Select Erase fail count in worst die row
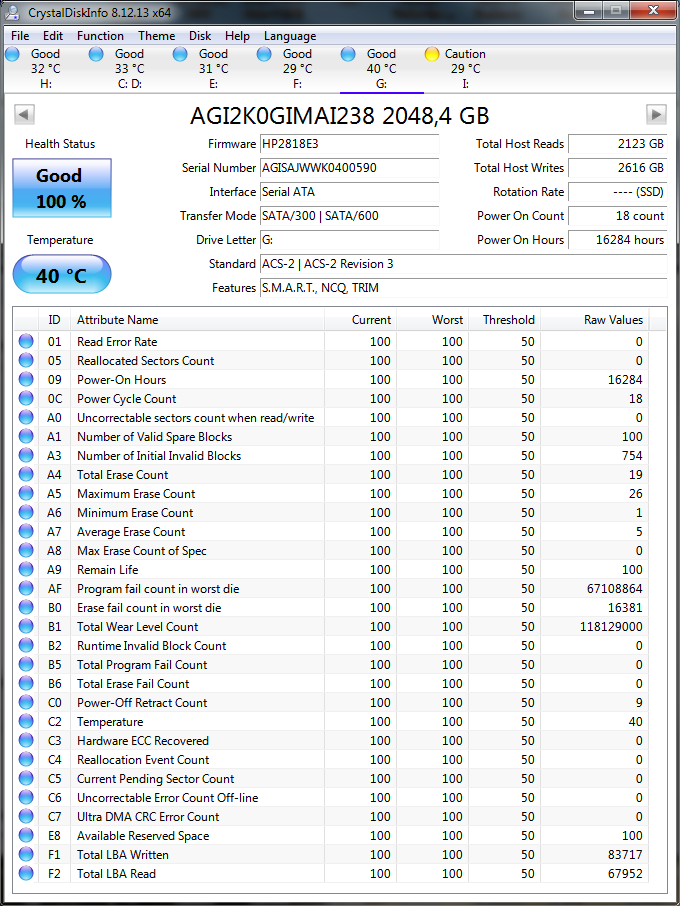This screenshot has height=906, width=680. (x=331, y=608)
